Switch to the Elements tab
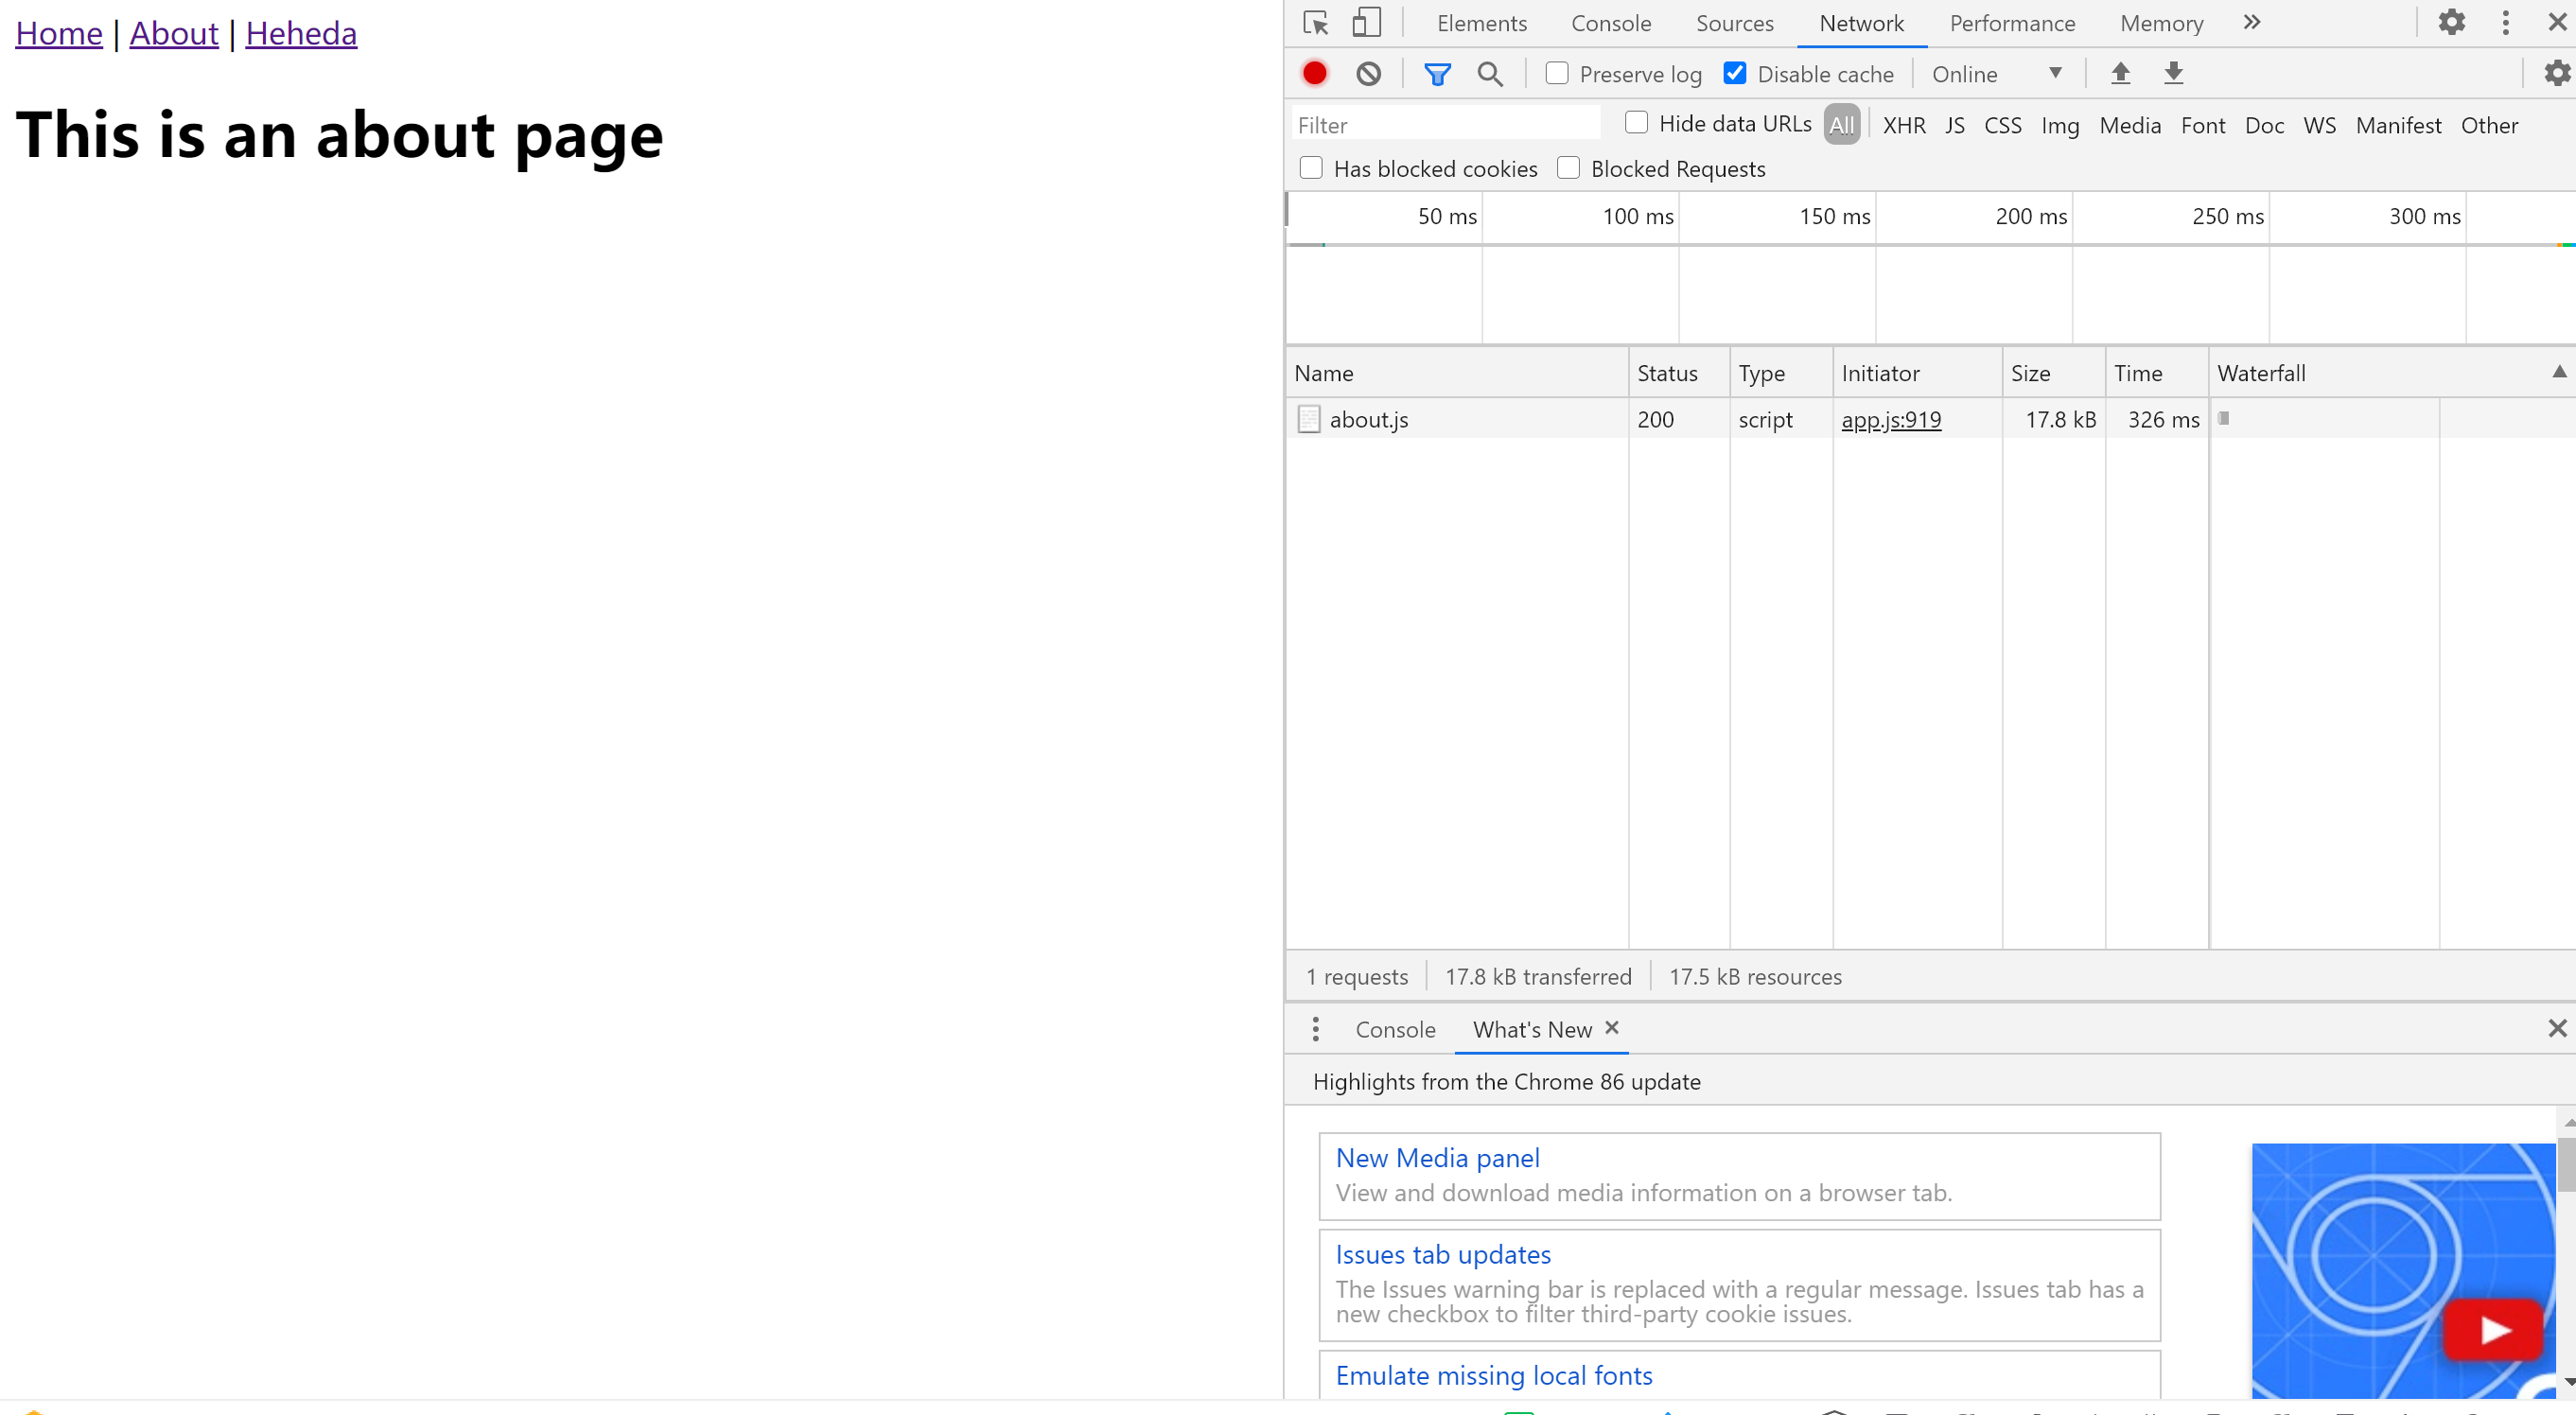 (1481, 23)
